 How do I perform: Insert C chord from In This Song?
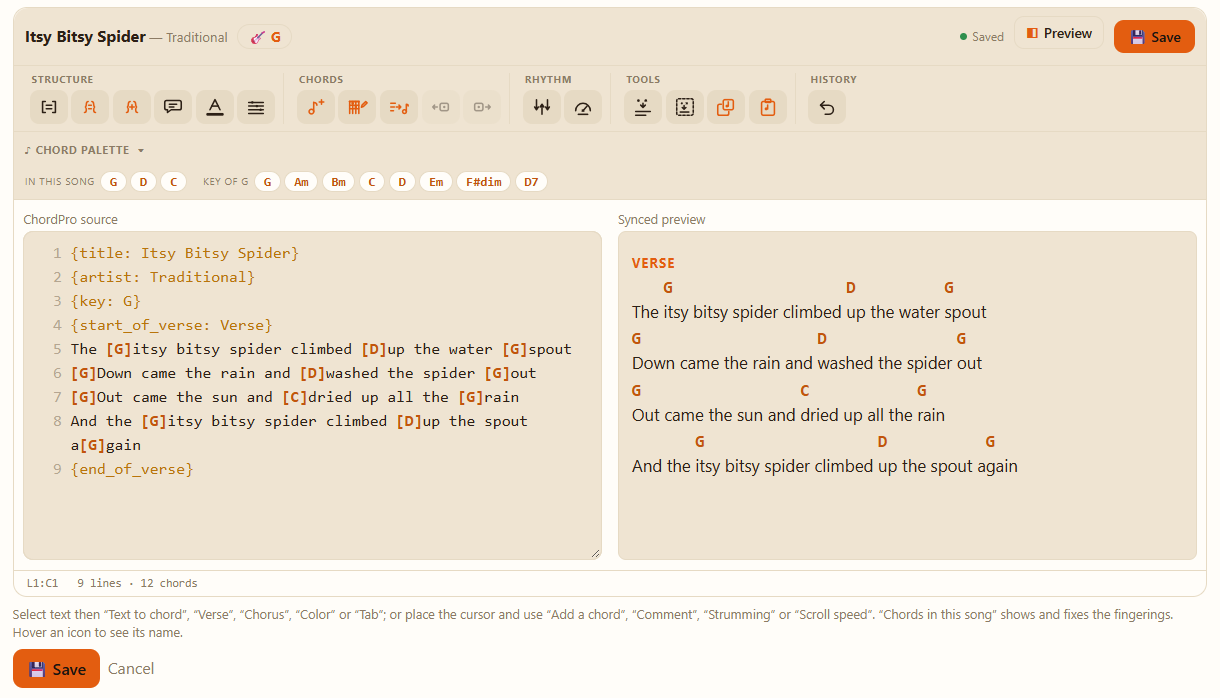(173, 182)
